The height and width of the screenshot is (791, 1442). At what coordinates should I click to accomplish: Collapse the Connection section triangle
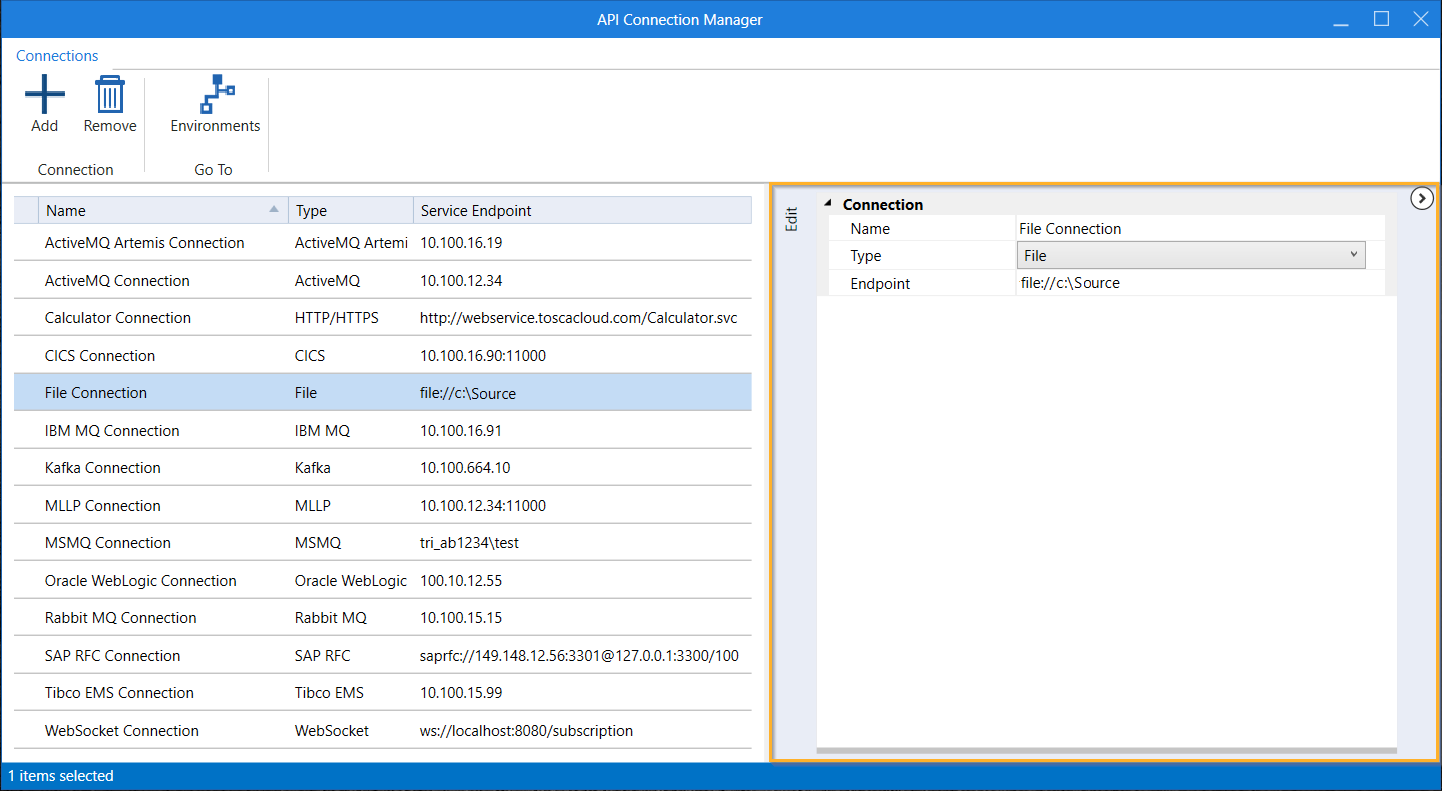point(828,204)
